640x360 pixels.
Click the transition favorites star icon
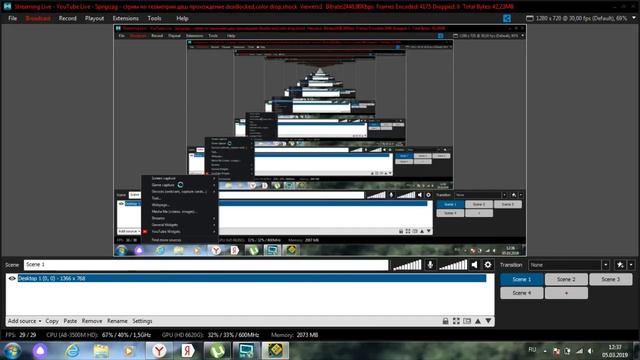point(620,265)
